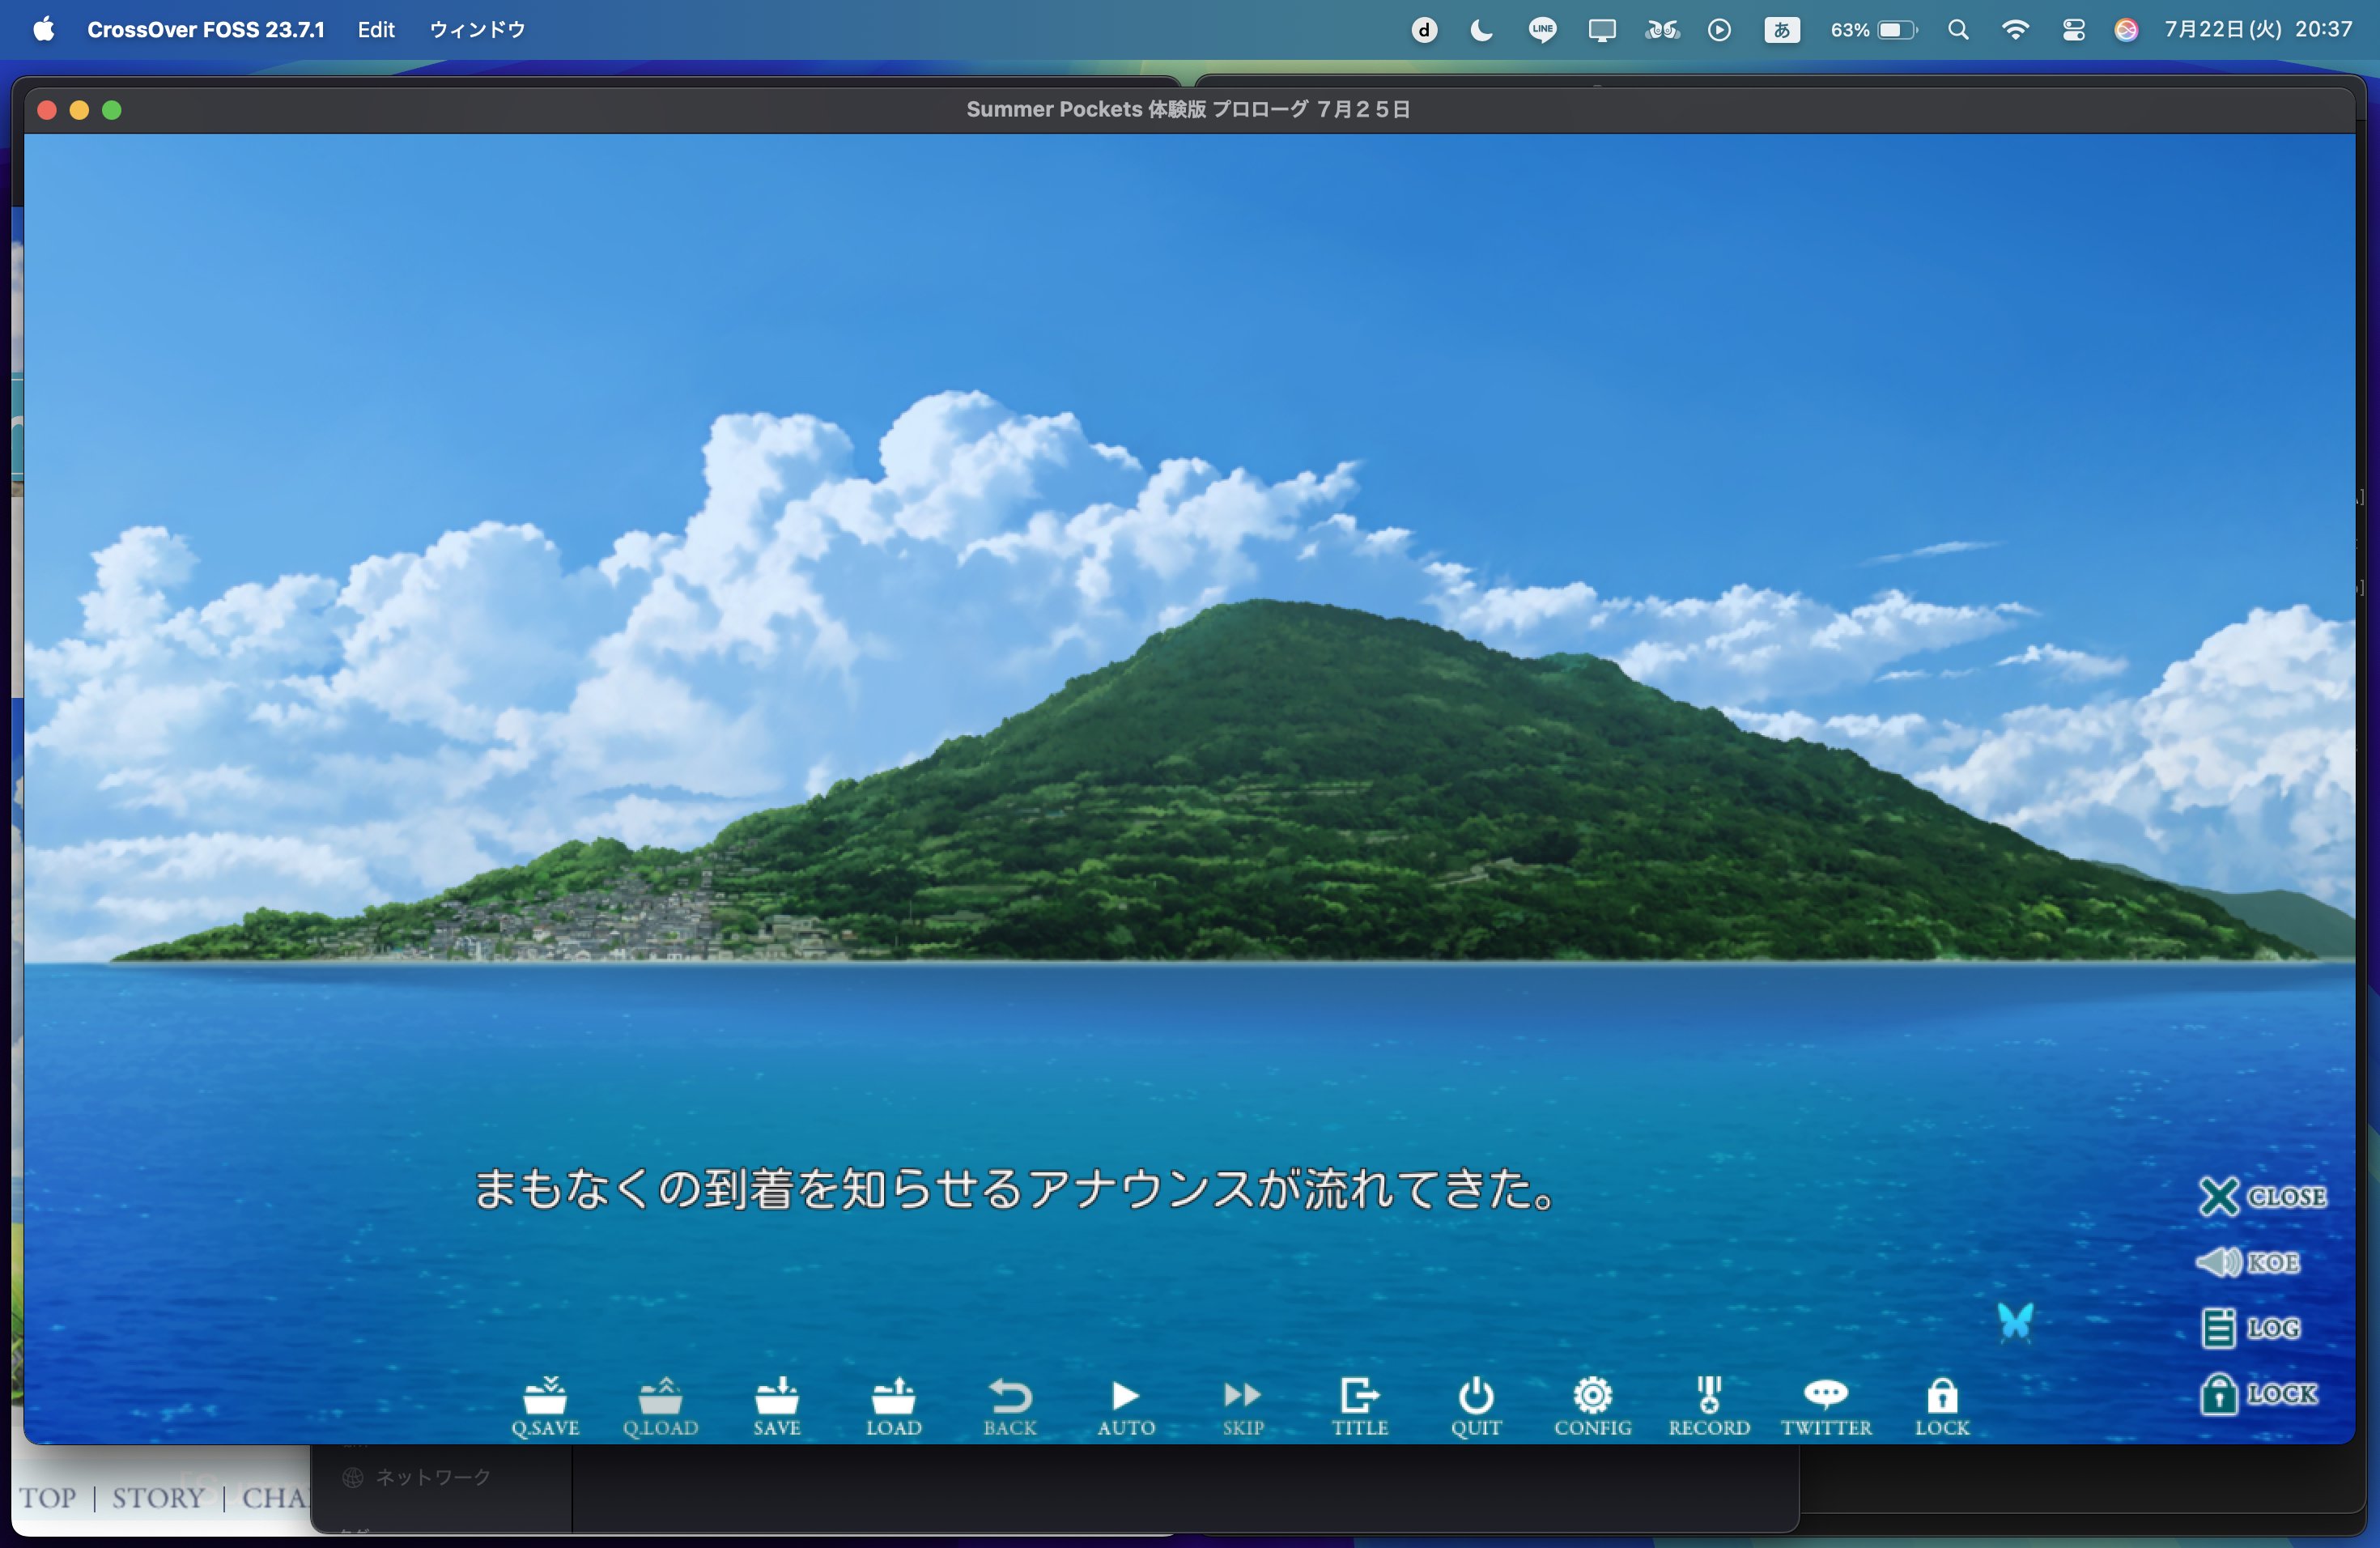Activate SKIP fast-forward

(1243, 1407)
